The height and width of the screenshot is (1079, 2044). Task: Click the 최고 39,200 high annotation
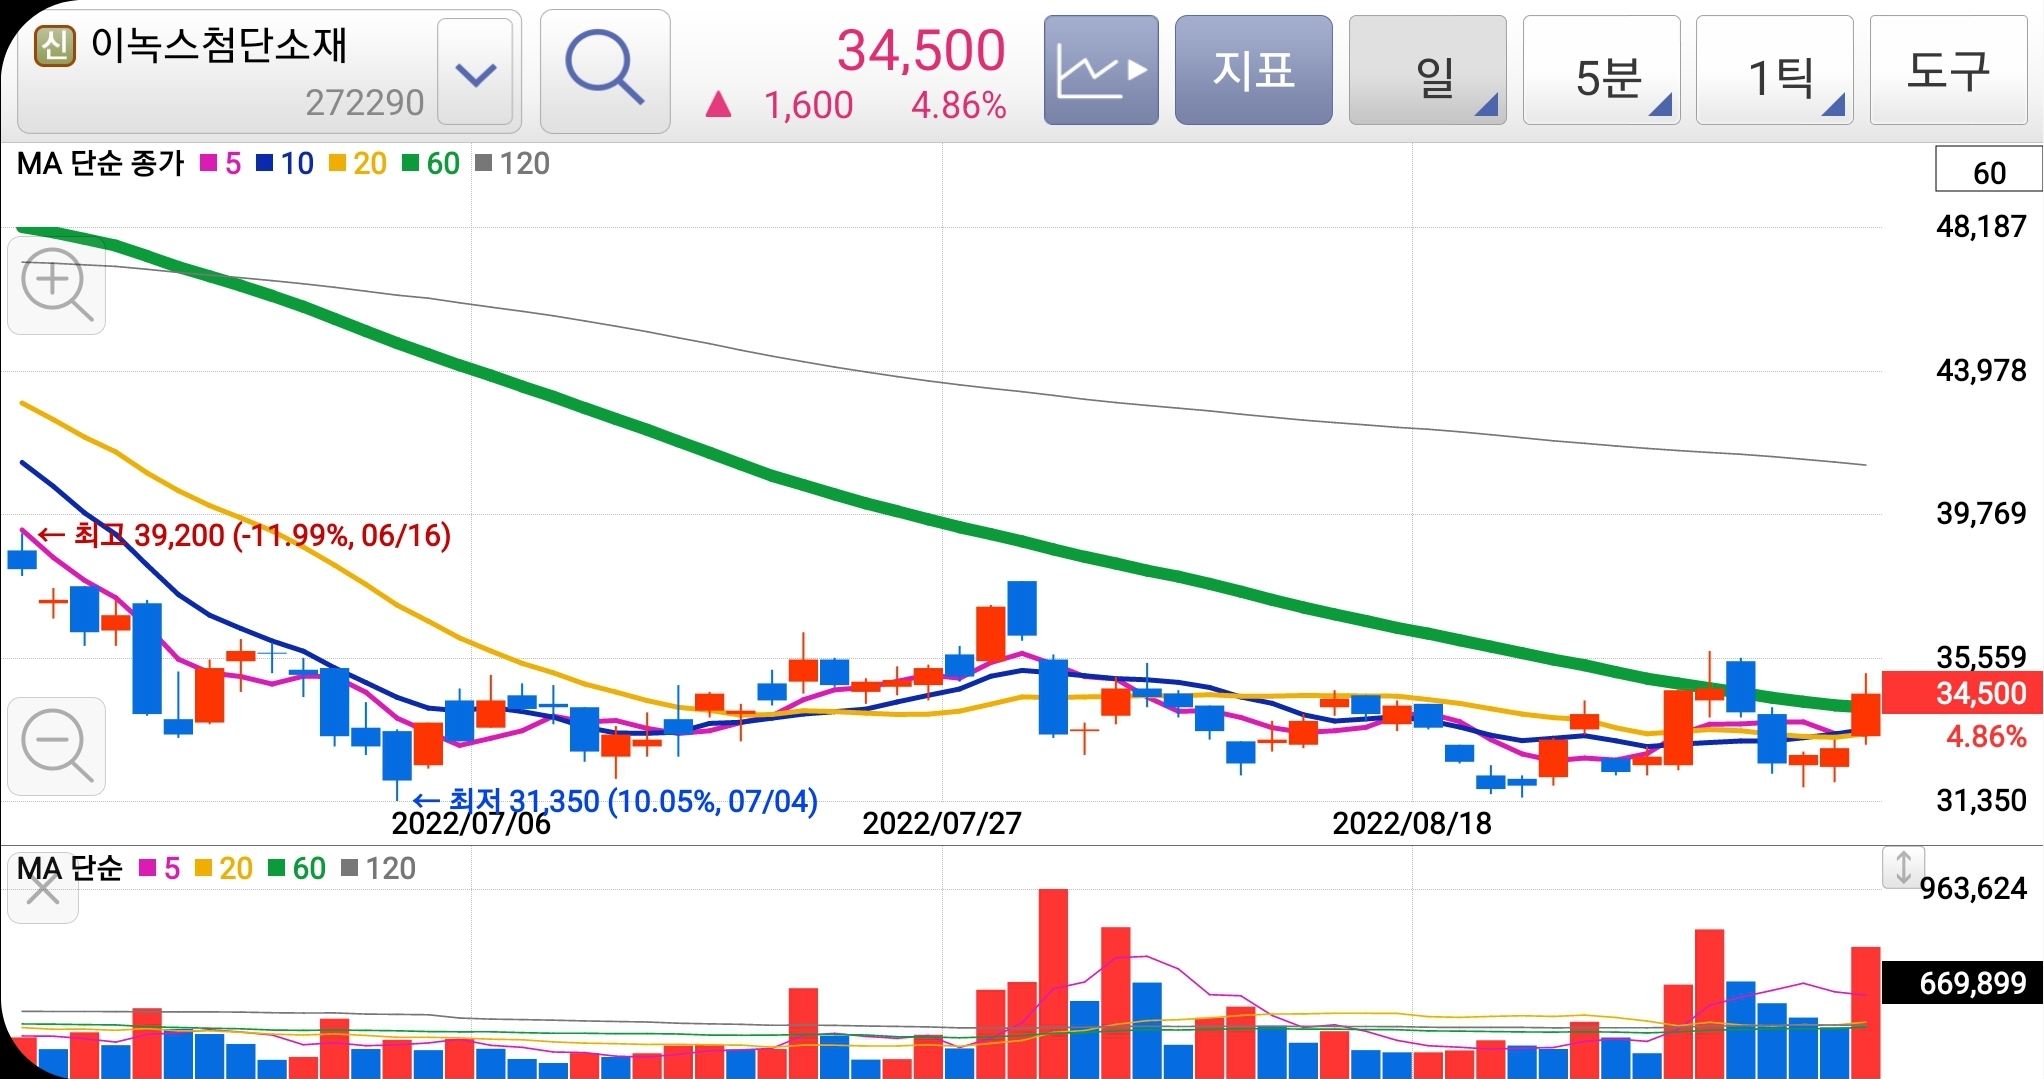(245, 535)
